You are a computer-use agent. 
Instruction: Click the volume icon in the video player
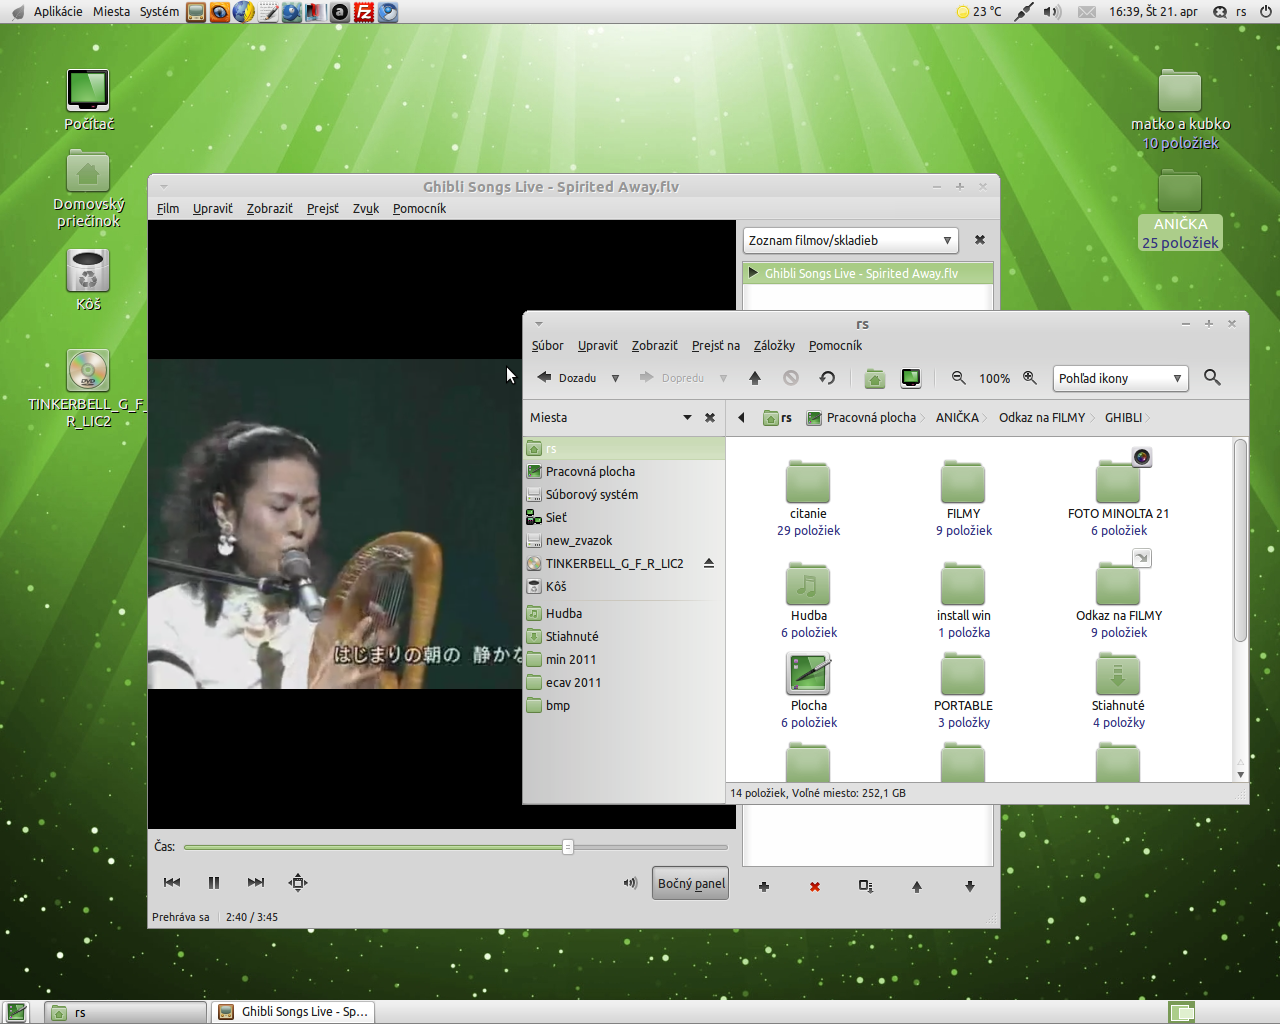click(630, 883)
